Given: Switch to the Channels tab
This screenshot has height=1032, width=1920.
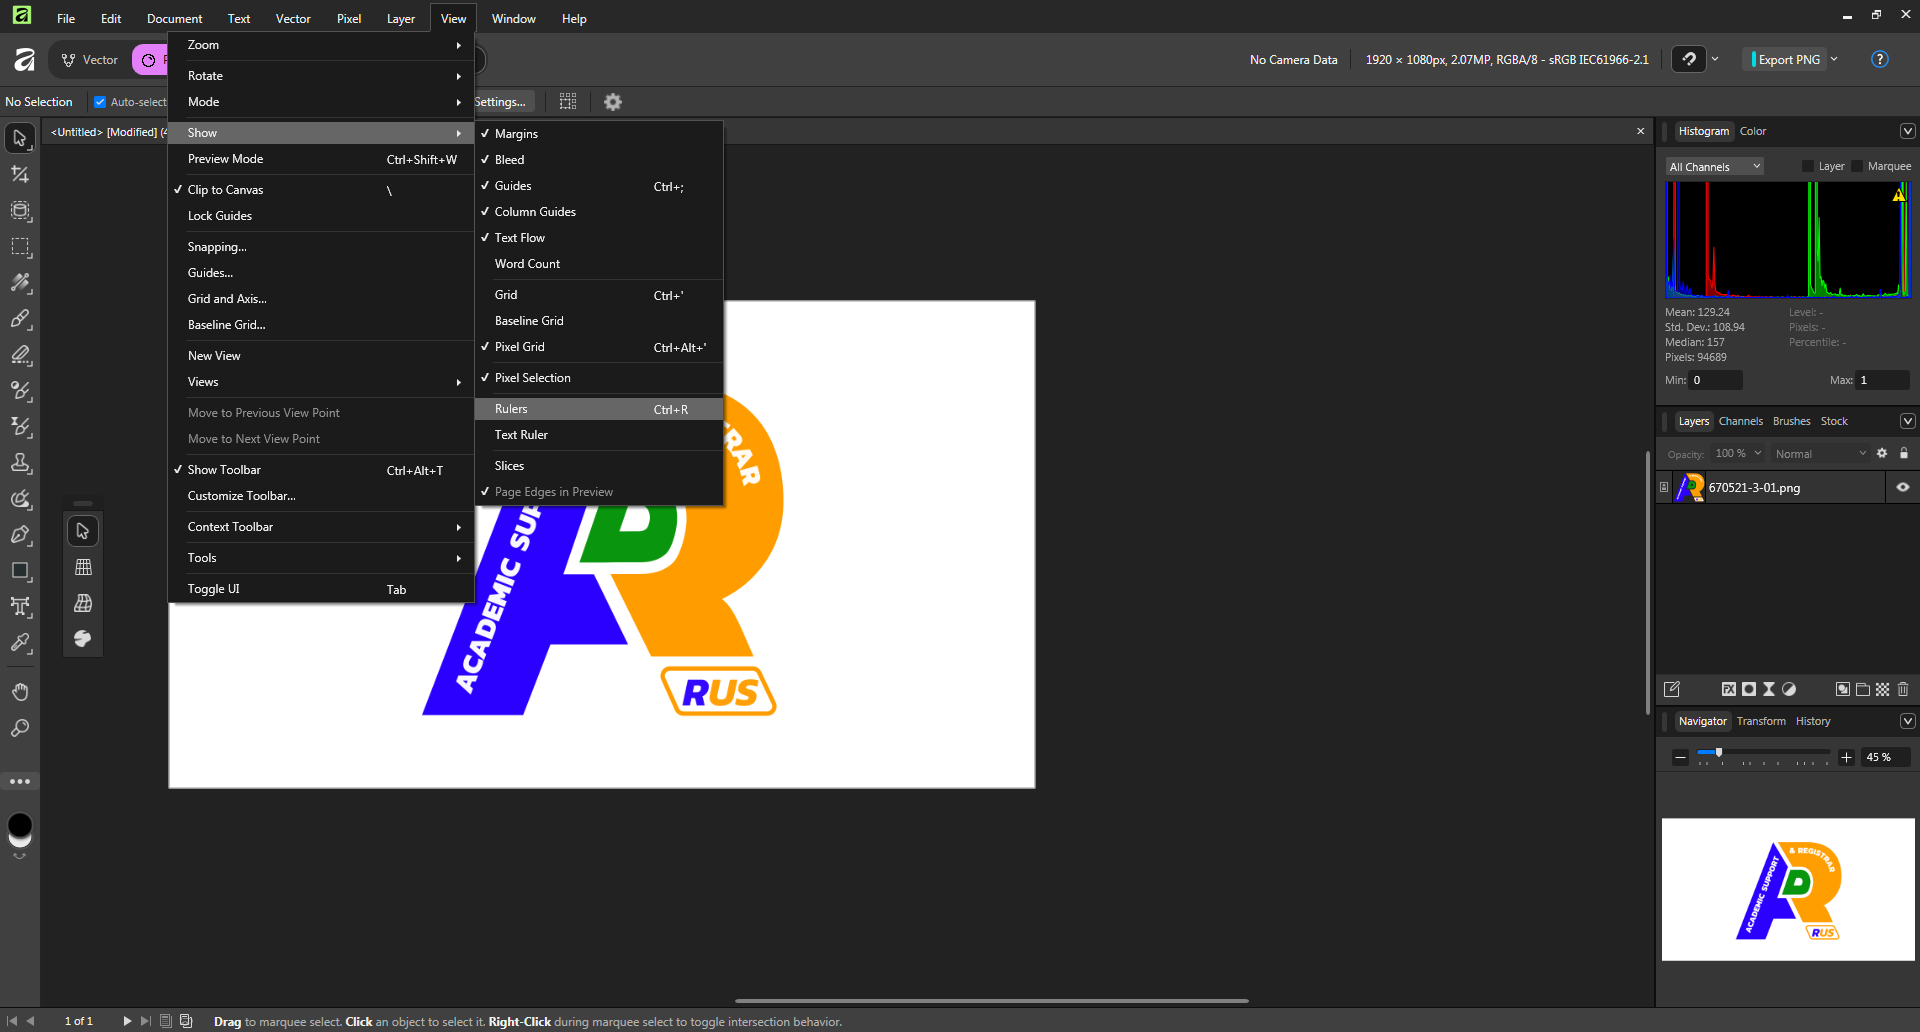Looking at the screenshot, I should click(x=1740, y=421).
